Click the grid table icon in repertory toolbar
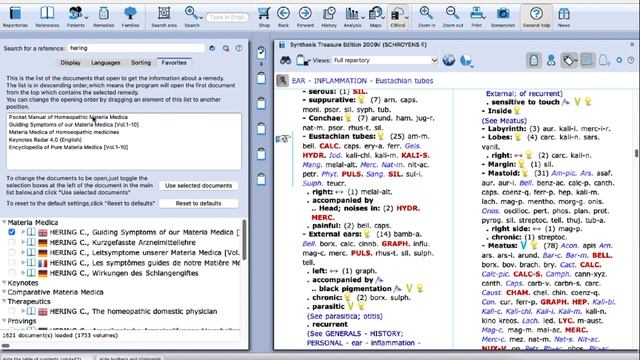Viewport: 640px width, 360px height. pyautogui.click(x=587, y=60)
